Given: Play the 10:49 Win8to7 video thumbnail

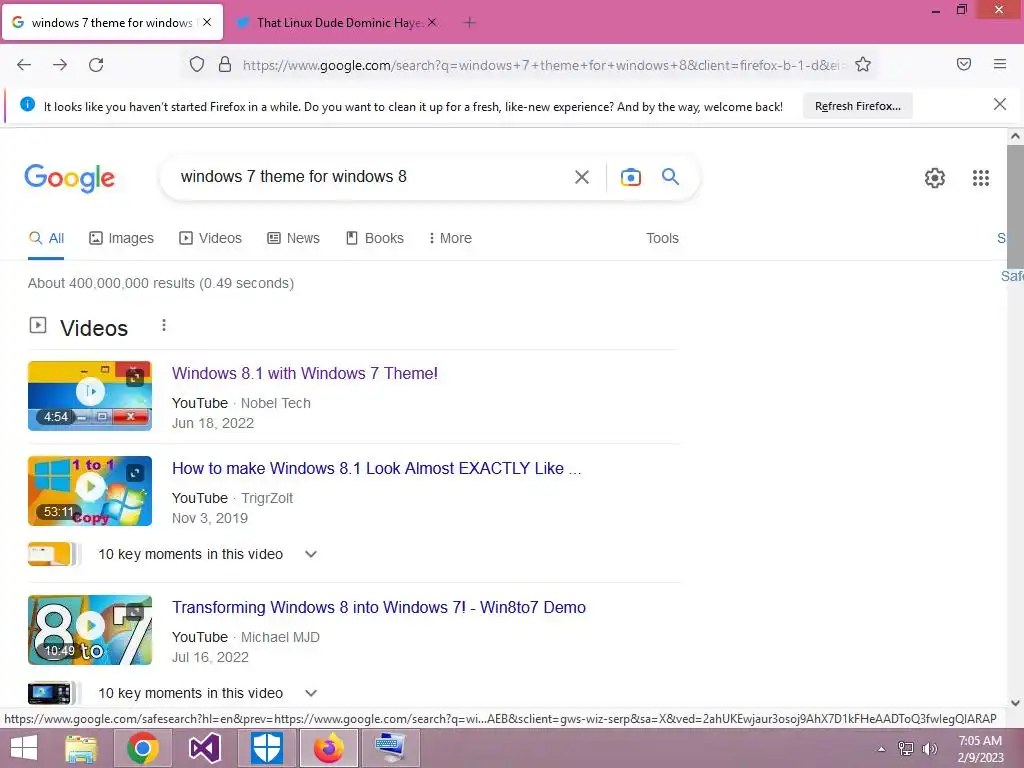Looking at the screenshot, I should [x=90, y=630].
